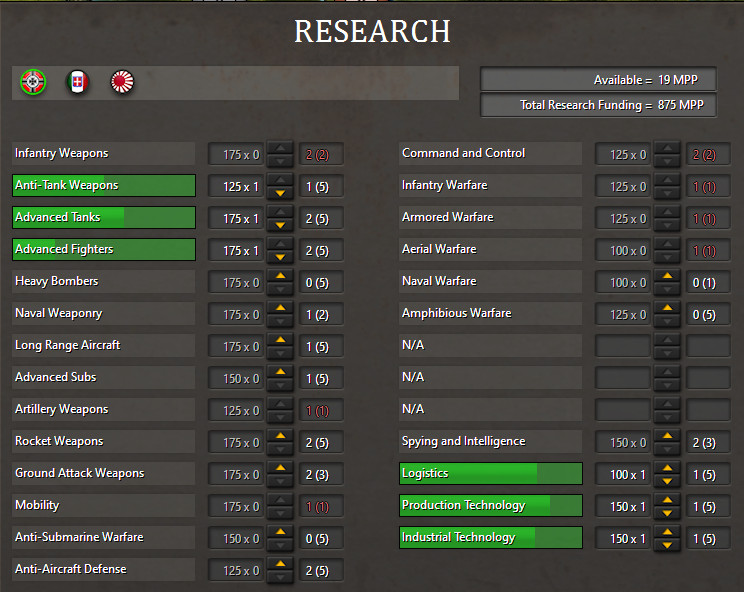Select the Heavy Bombers research row

(x=104, y=281)
